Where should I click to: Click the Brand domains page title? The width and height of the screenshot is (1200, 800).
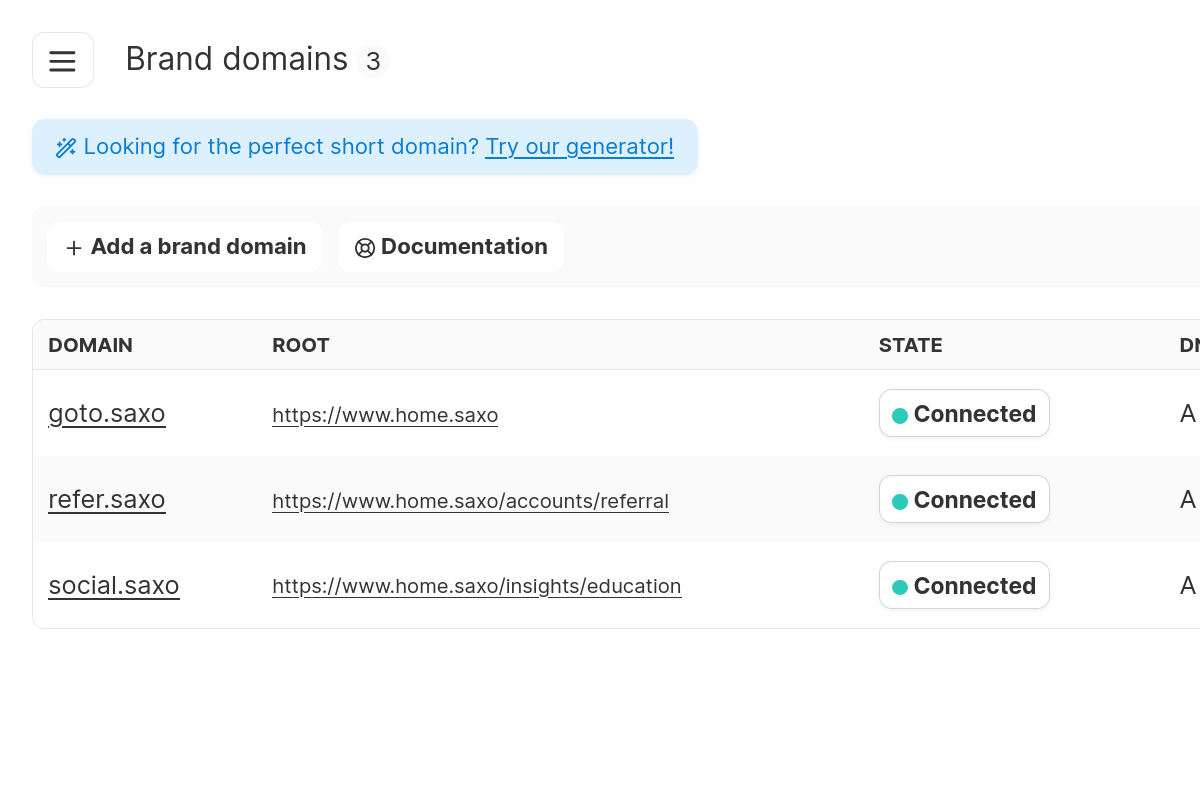tap(237, 59)
